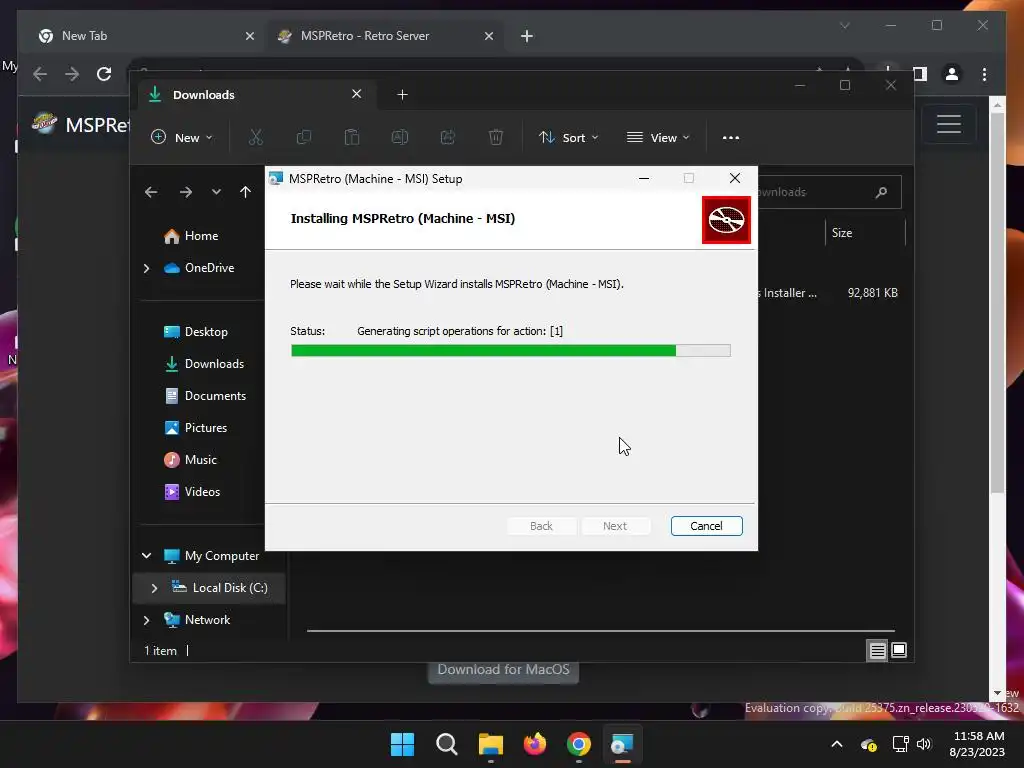Expand the Network tree node
Viewport: 1024px width, 768px height.
coord(146,620)
